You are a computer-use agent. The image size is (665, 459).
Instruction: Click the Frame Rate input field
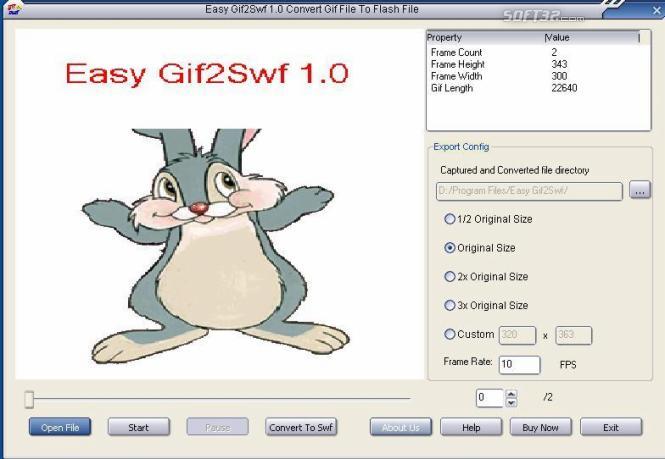pos(520,364)
